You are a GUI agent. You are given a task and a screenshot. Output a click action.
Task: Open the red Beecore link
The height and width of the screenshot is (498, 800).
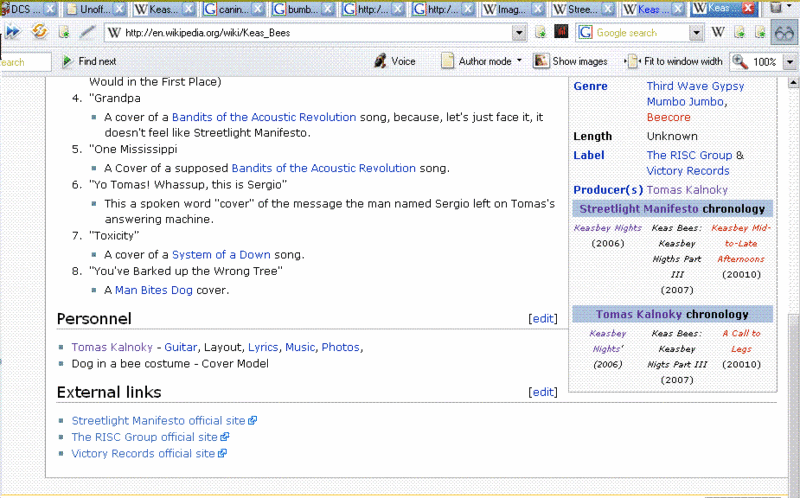668,117
